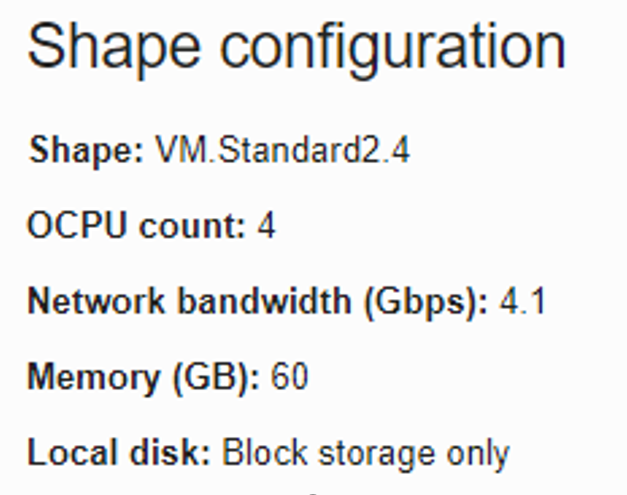Click the "Network bandwidth (Gbps):" label

258,301
